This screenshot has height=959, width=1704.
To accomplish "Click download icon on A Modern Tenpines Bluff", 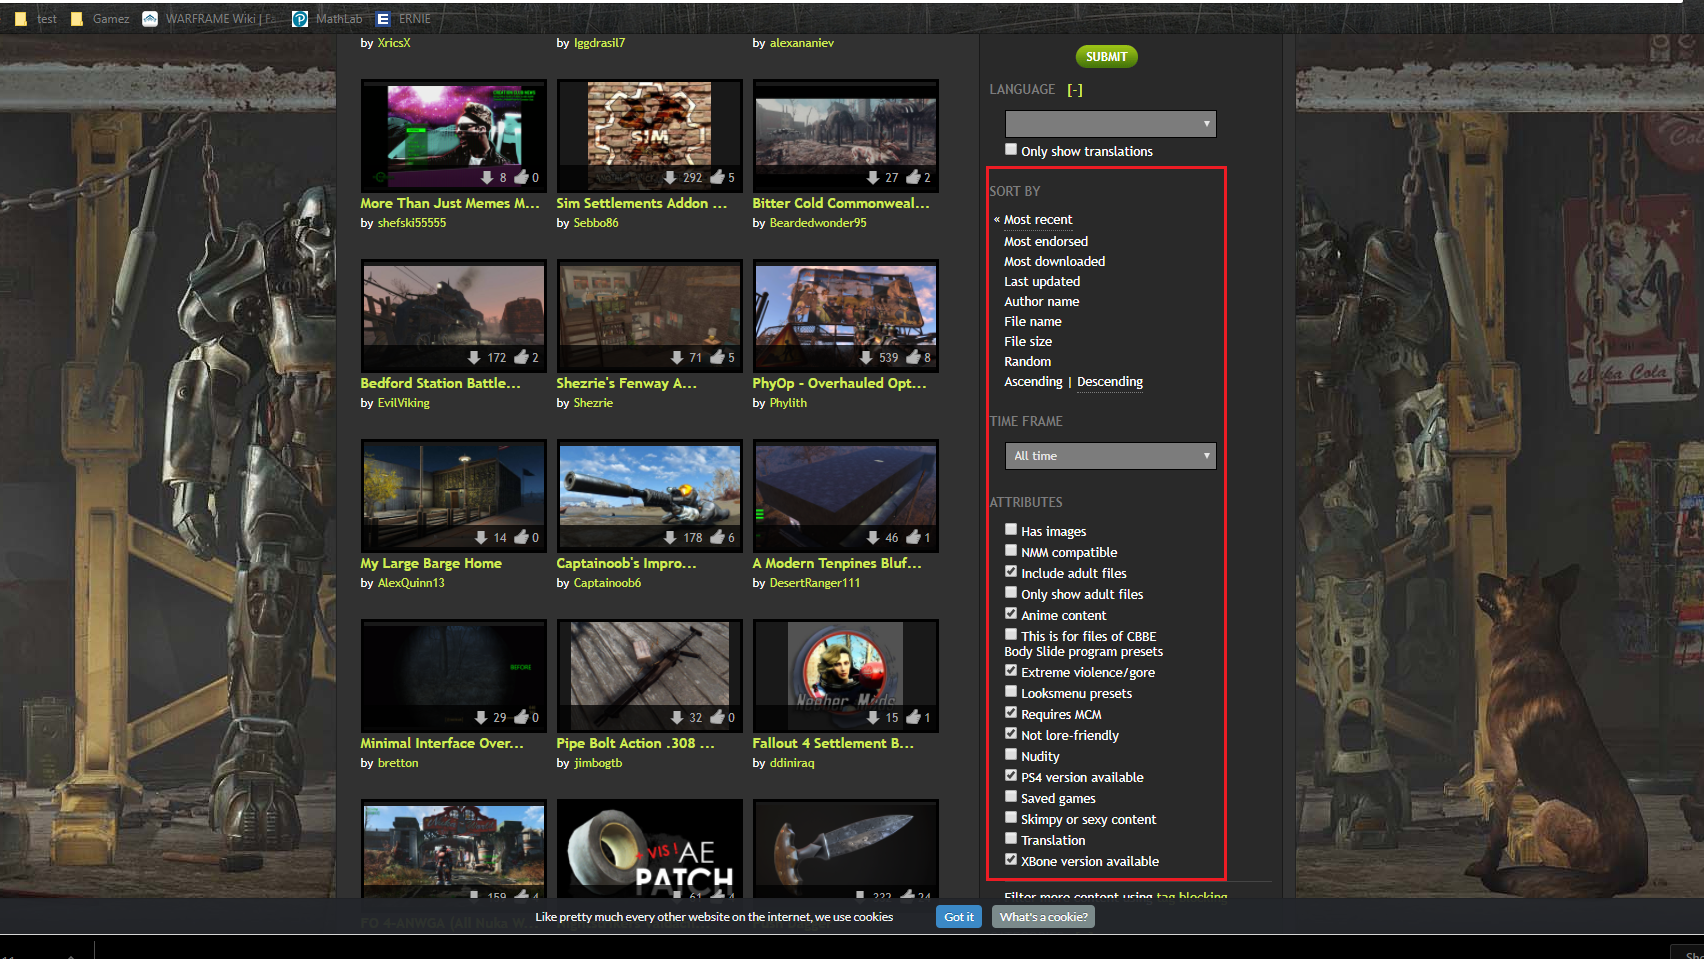I will point(873,537).
